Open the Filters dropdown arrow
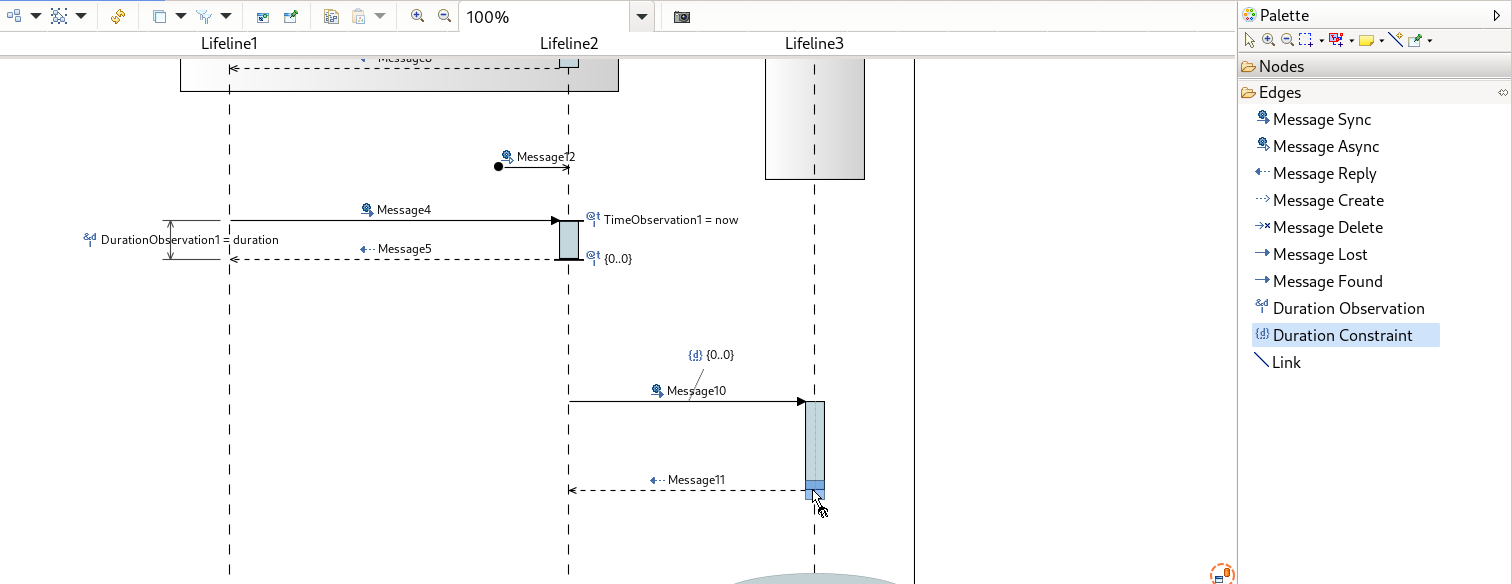Viewport: 1512px width, 584px height. [x=226, y=17]
